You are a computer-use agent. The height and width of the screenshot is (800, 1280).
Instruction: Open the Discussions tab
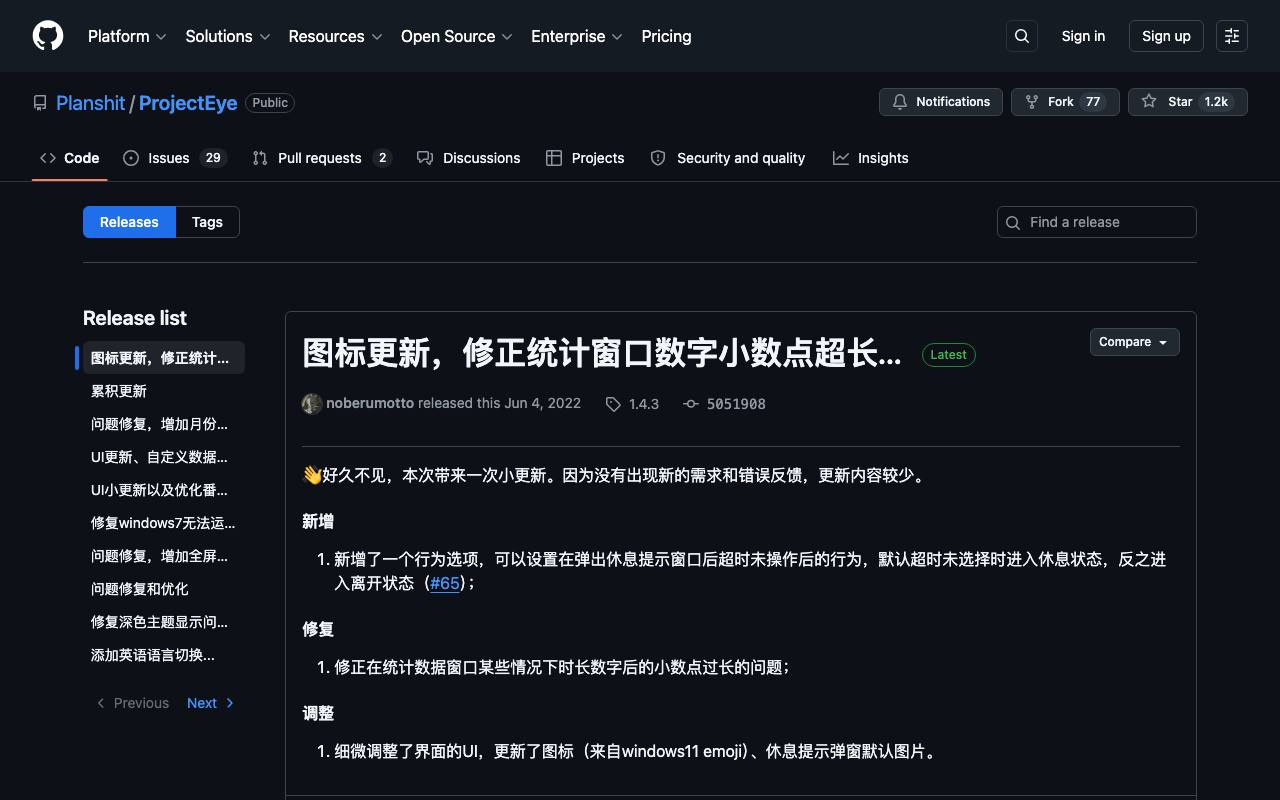pos(469,158)
